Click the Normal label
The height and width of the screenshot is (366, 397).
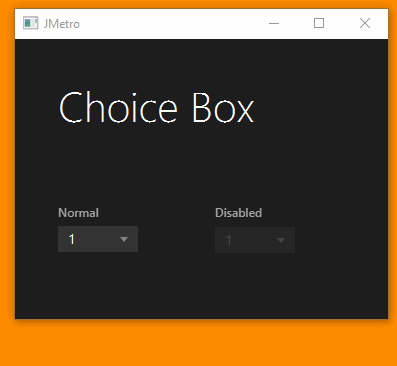tap(78, 213)
